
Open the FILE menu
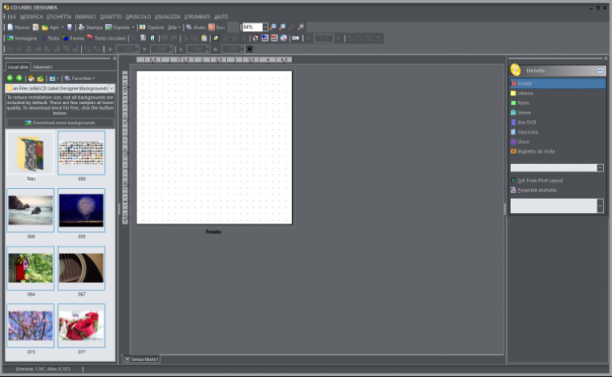click(x=12, y=17)
